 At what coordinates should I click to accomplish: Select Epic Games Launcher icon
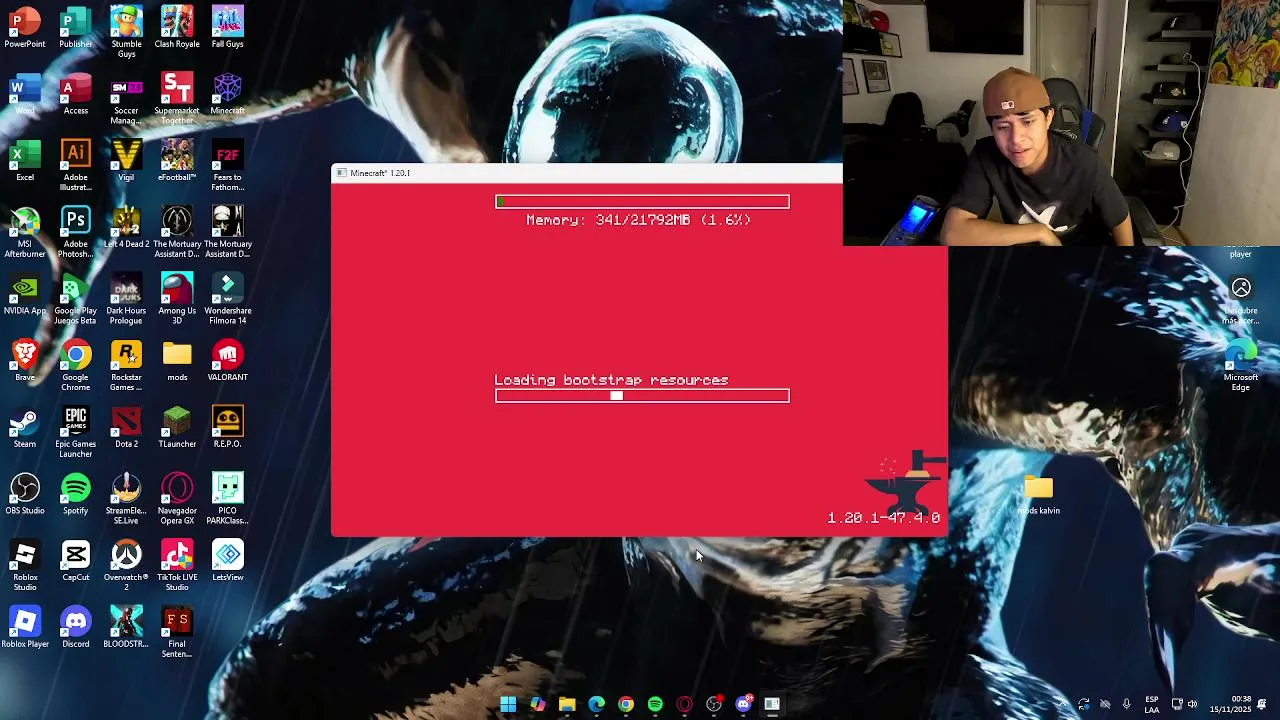click(76, 432)
